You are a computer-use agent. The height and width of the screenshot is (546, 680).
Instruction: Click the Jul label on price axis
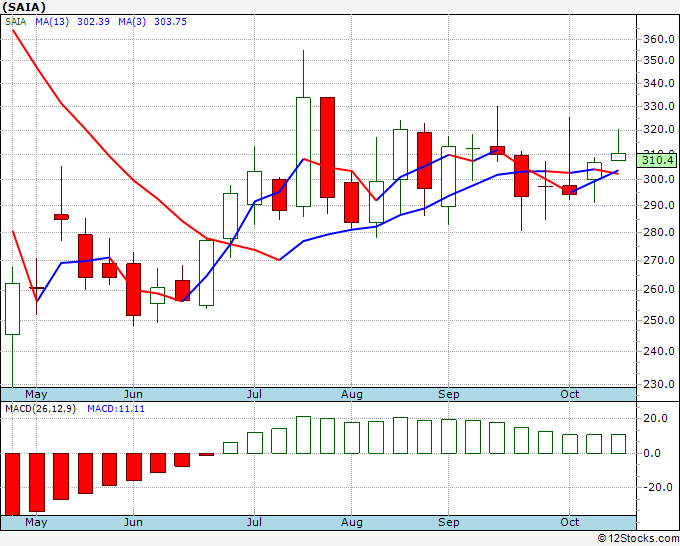coord(254,394)
